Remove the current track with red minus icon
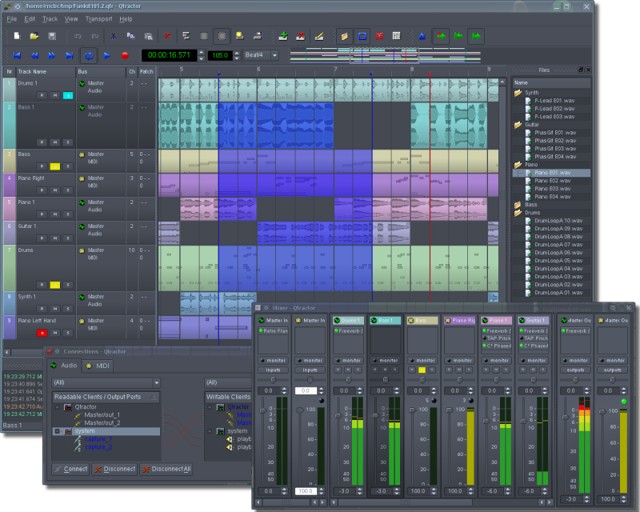 tap(301, 36)
